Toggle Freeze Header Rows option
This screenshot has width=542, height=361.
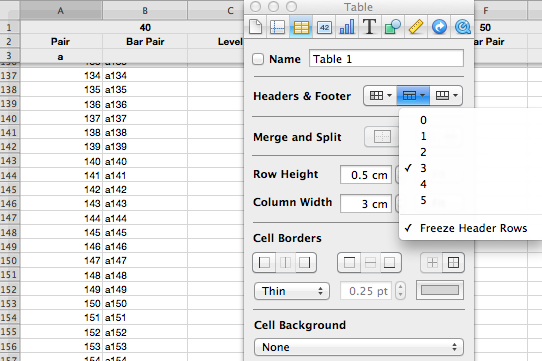coord(473,228)
